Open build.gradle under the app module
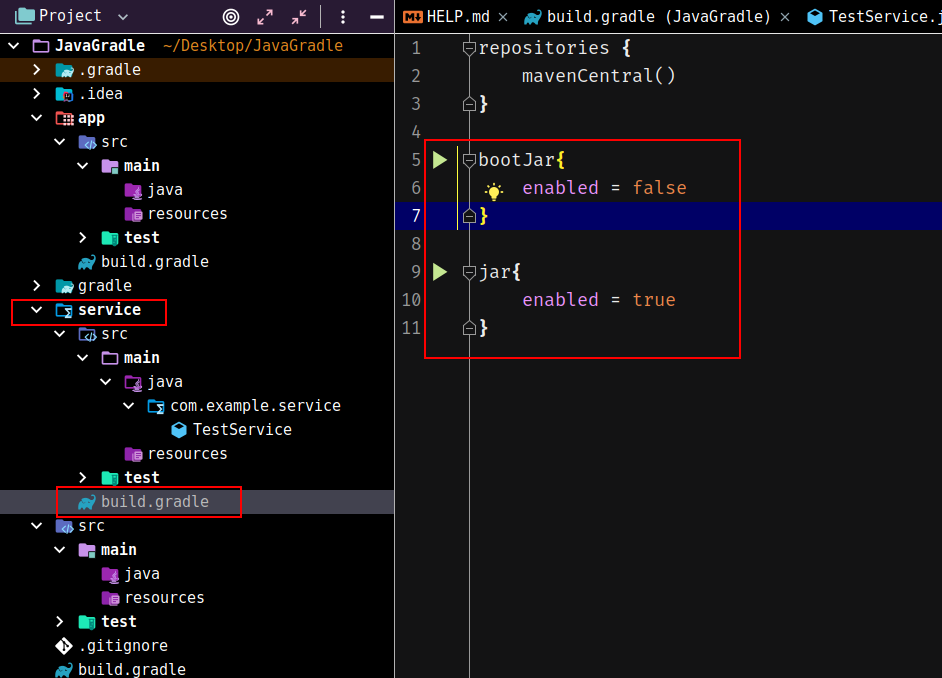Viewport: 942px width, 678px height. tap(154, 262)
